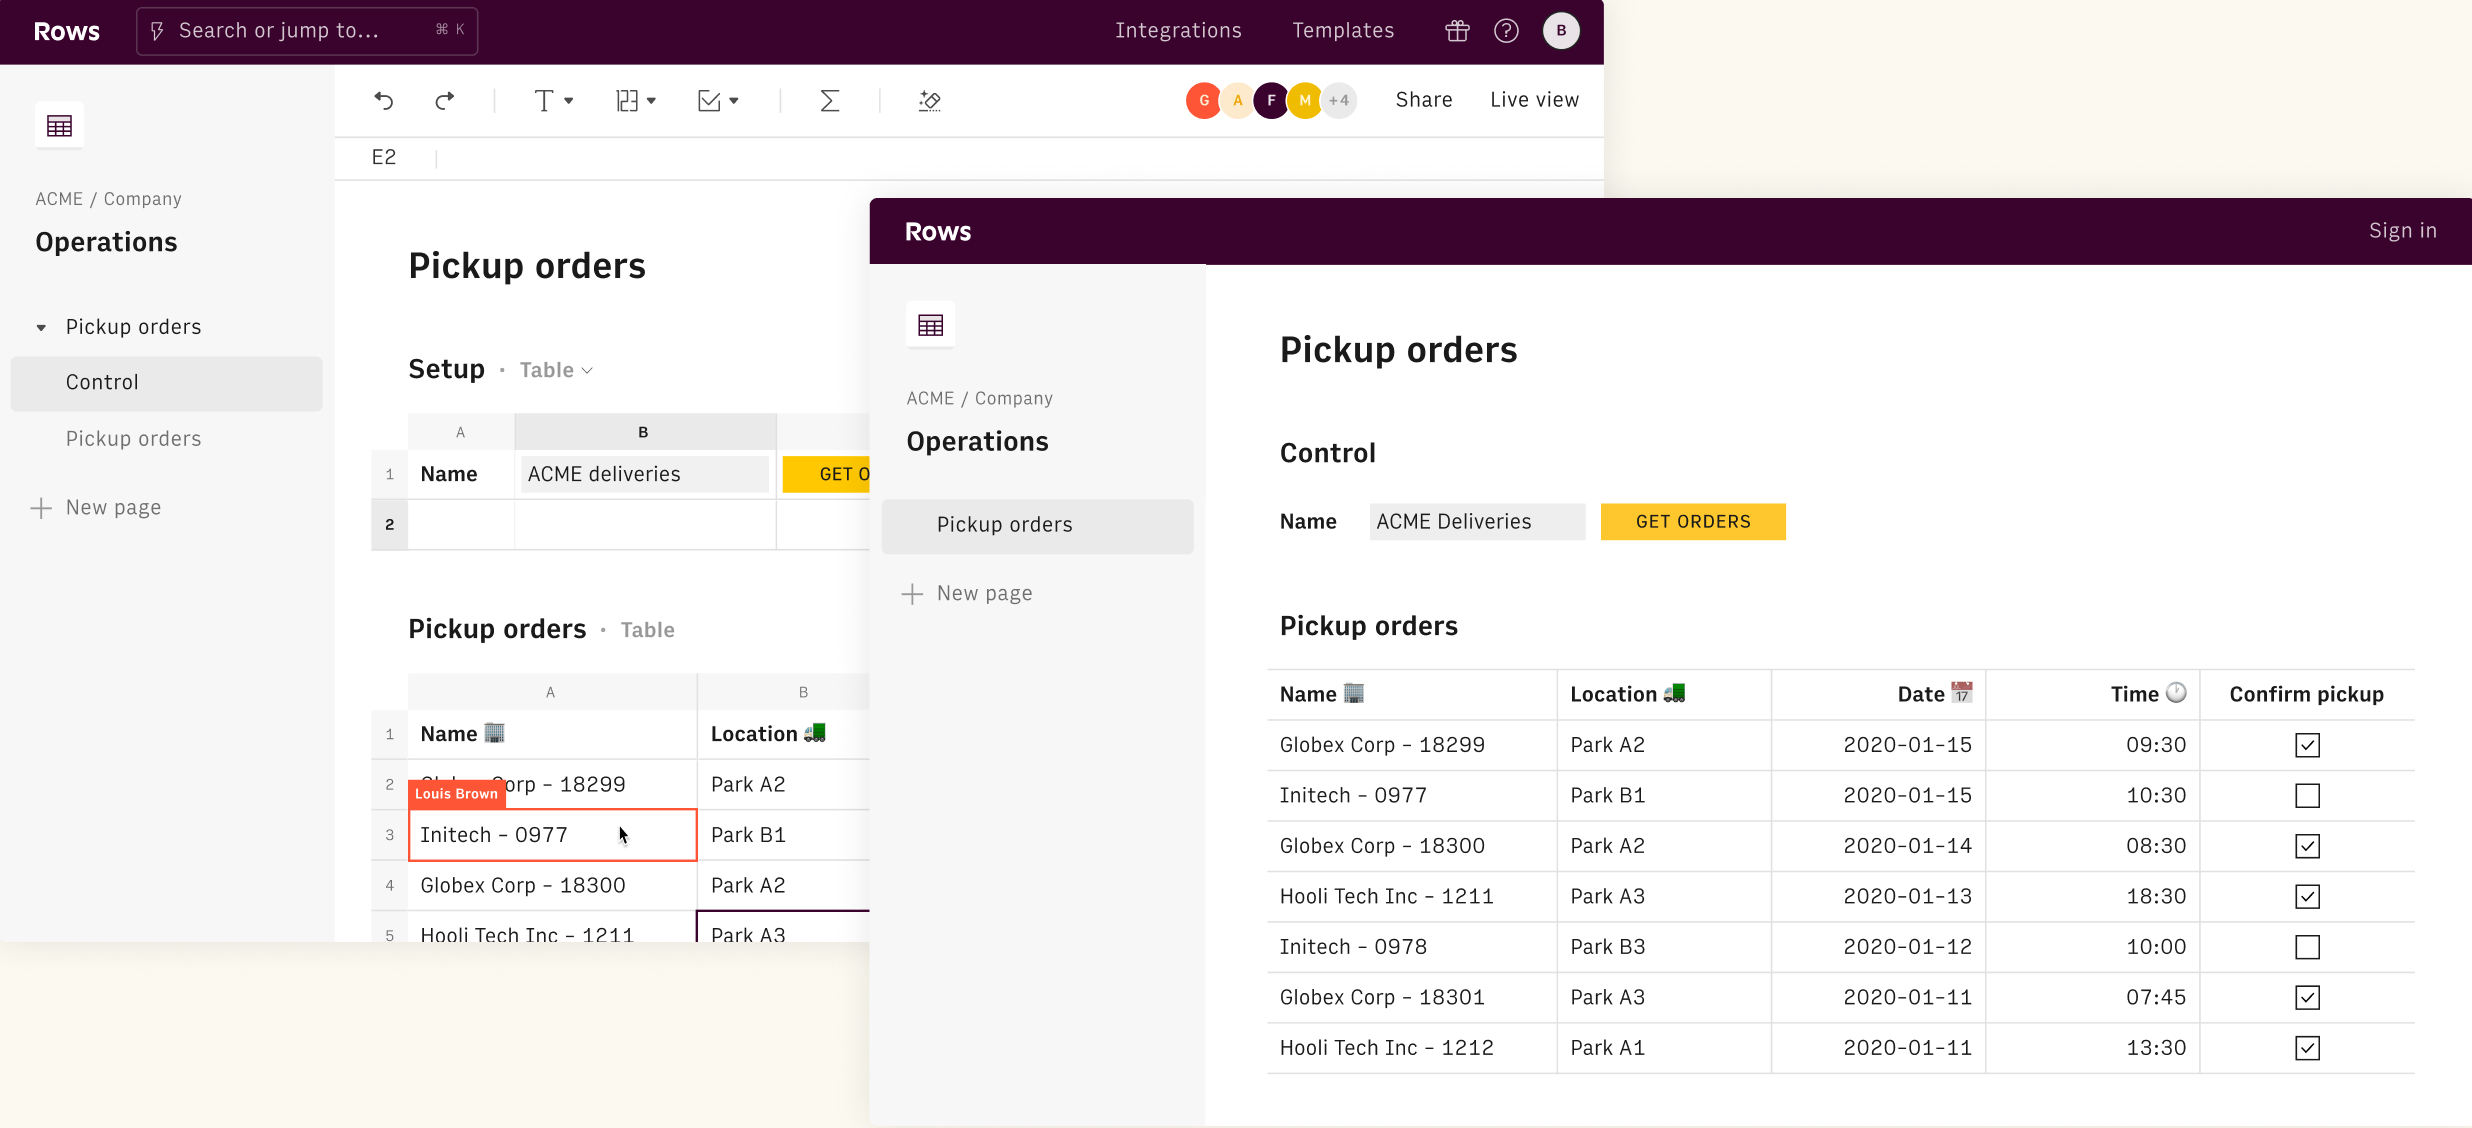Open the text format T dropdown
The width and height of the screenshot is (2472, 1128).
point(553,101)
